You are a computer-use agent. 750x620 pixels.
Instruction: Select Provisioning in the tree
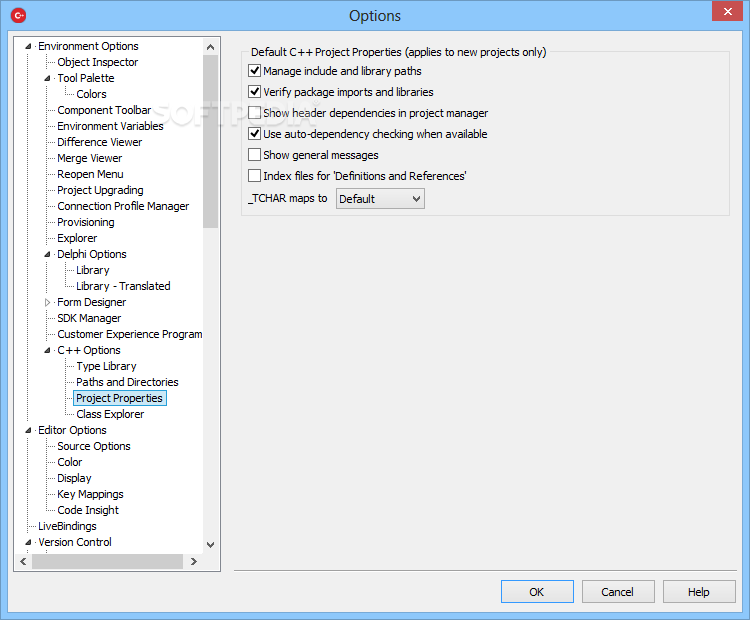point(86,222)
